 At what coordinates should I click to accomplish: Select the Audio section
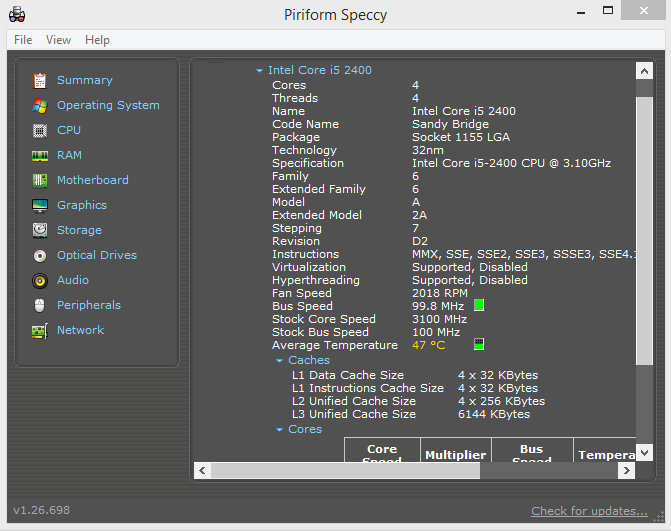click(x=73, y=280)
